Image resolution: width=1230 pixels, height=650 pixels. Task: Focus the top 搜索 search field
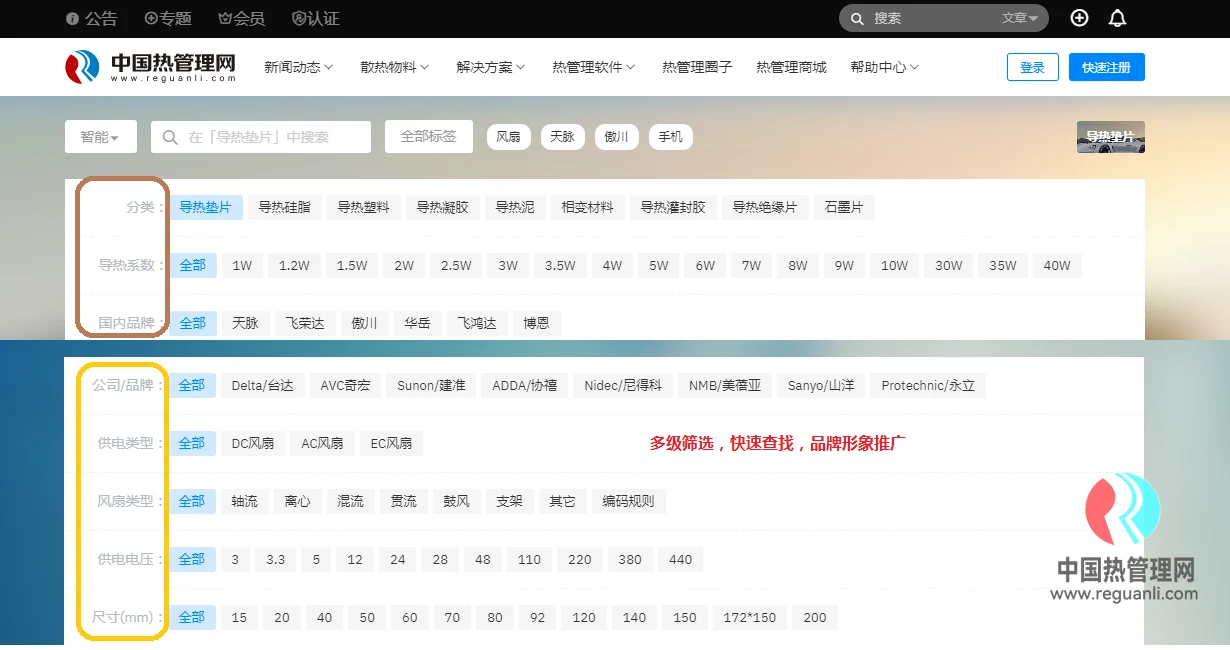coord(930,18)
